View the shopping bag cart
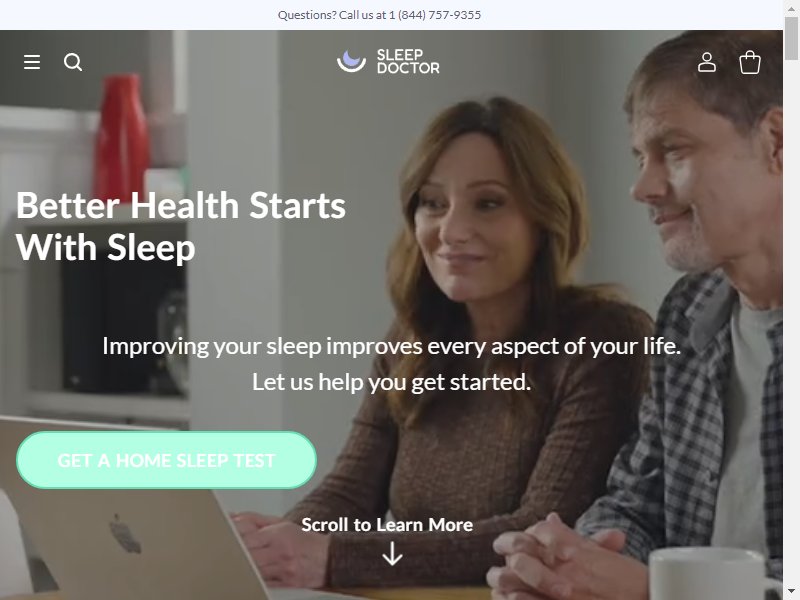The width and height of the screenshot is (800, 600). click(749, 62)
